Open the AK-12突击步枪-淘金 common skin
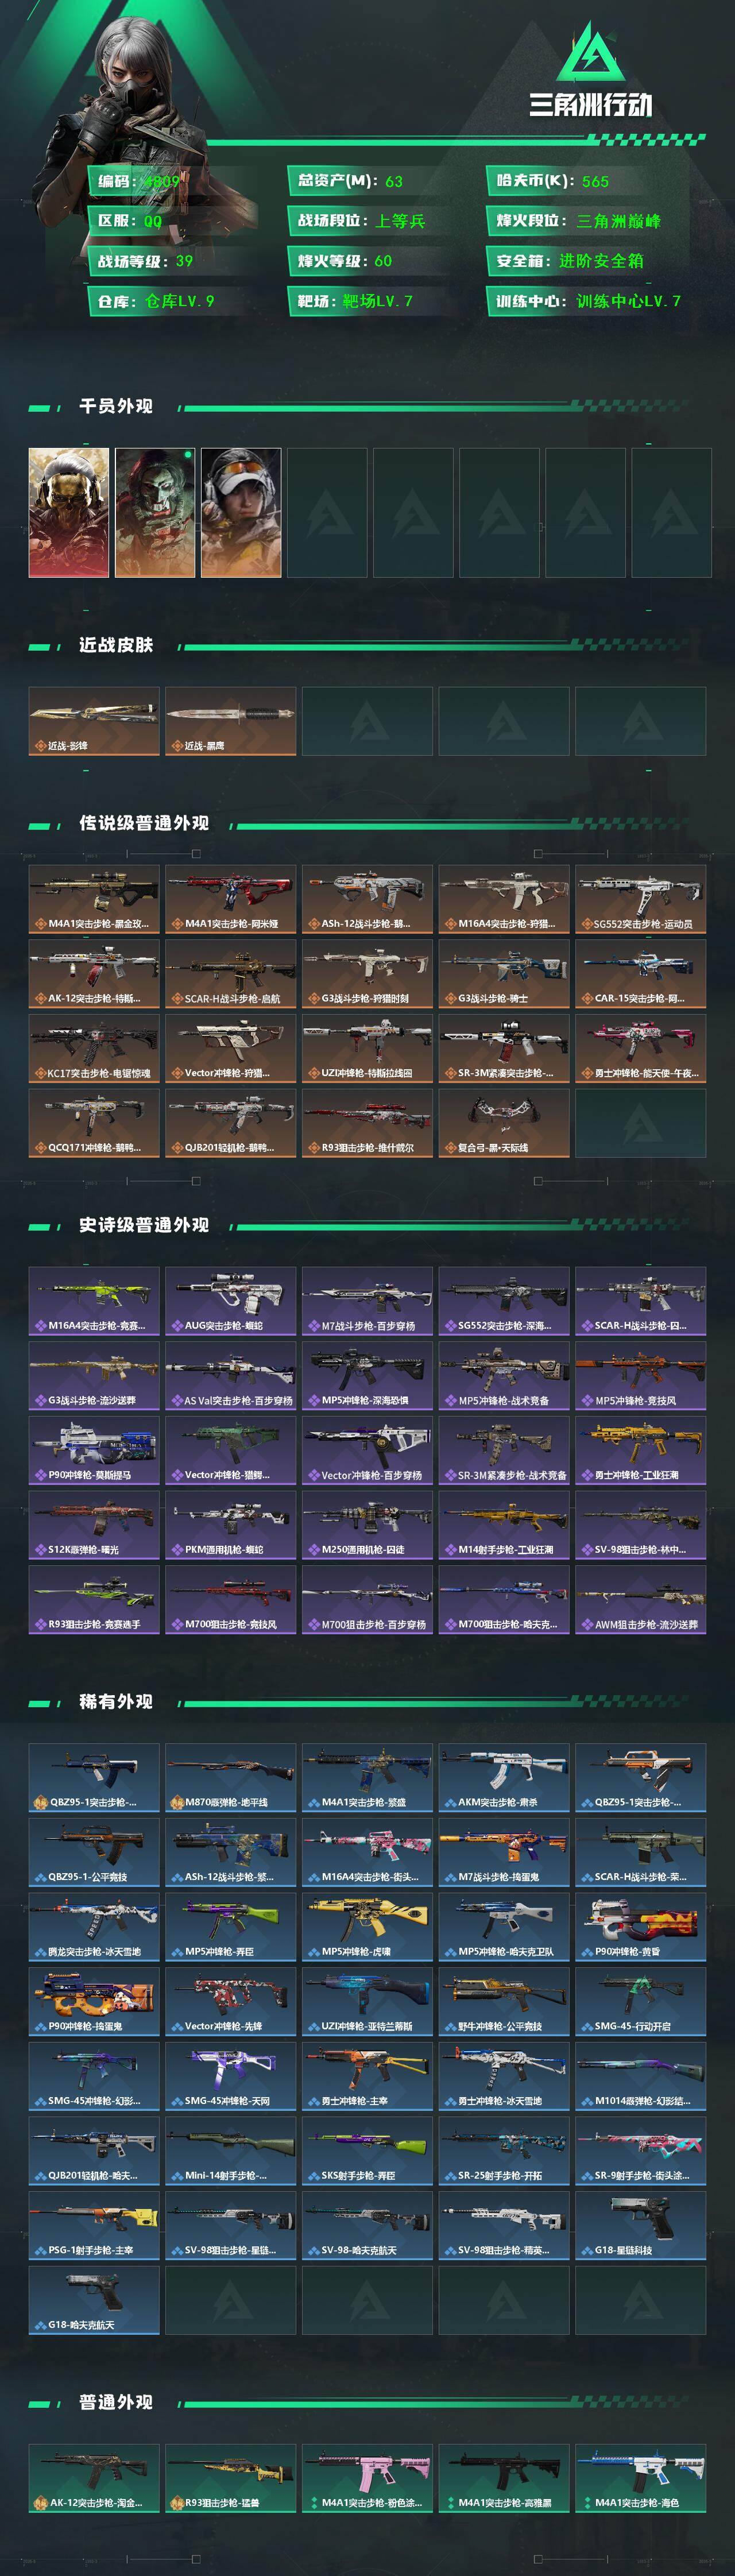The height and width of the screenshot is (2576, 735). [94, 2478]
